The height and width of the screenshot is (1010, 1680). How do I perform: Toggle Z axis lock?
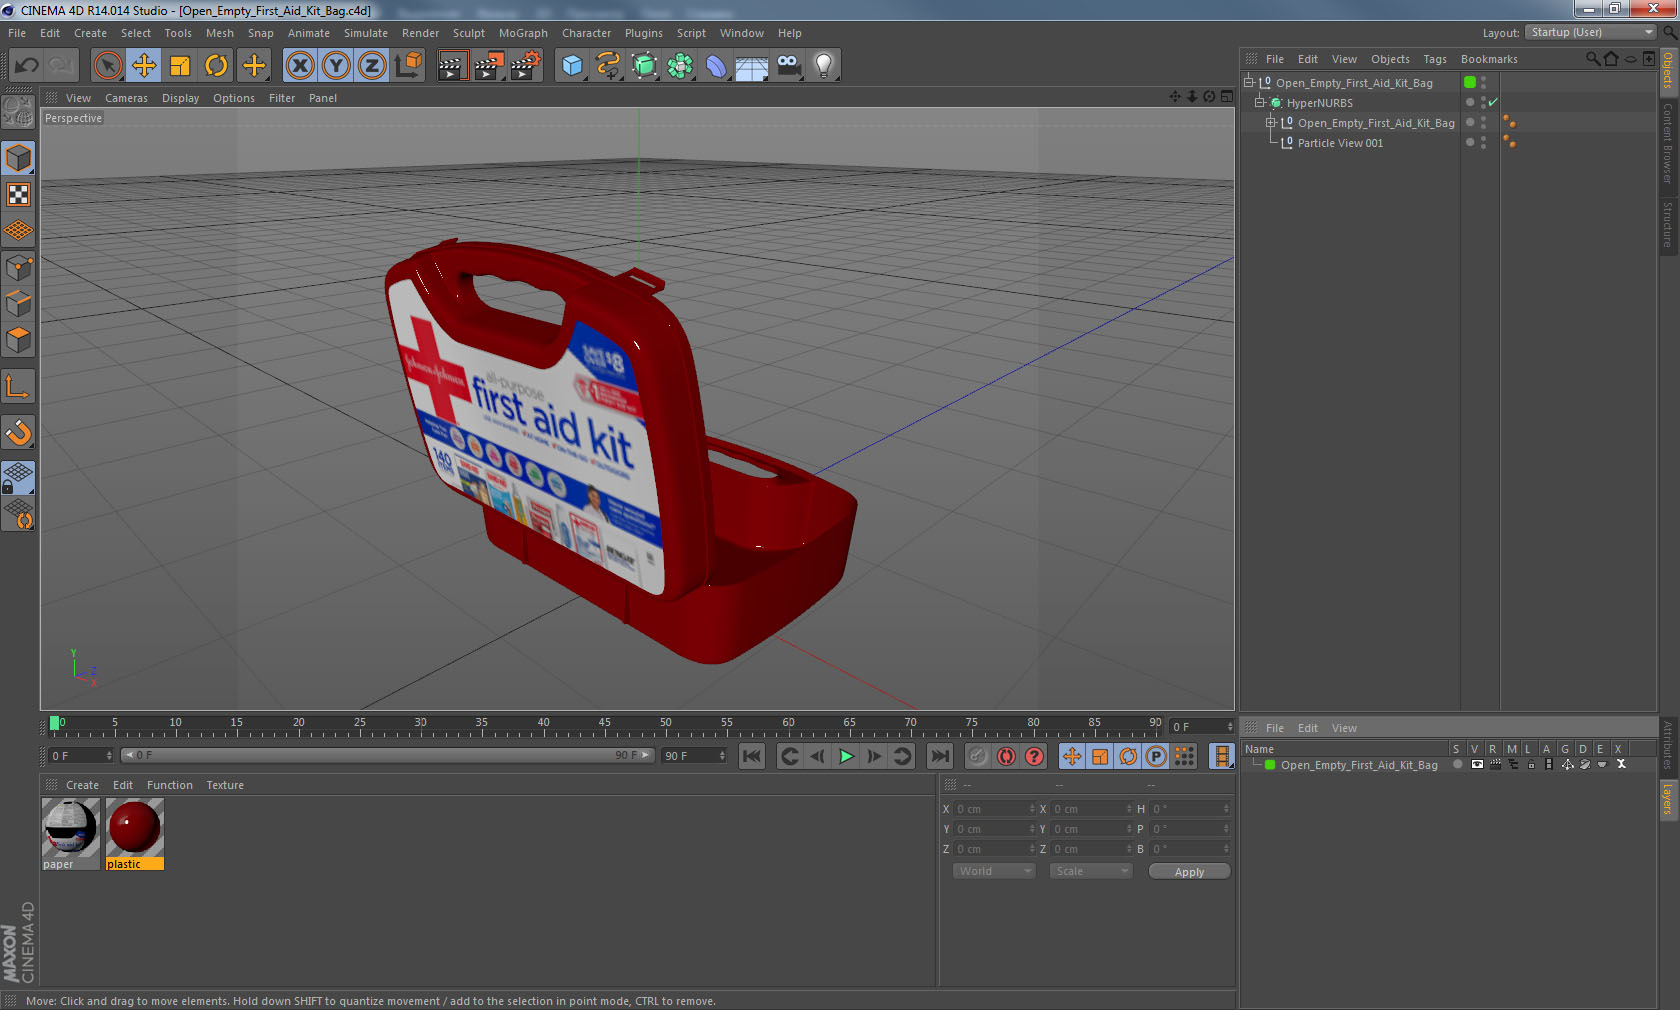pos(372,66)
